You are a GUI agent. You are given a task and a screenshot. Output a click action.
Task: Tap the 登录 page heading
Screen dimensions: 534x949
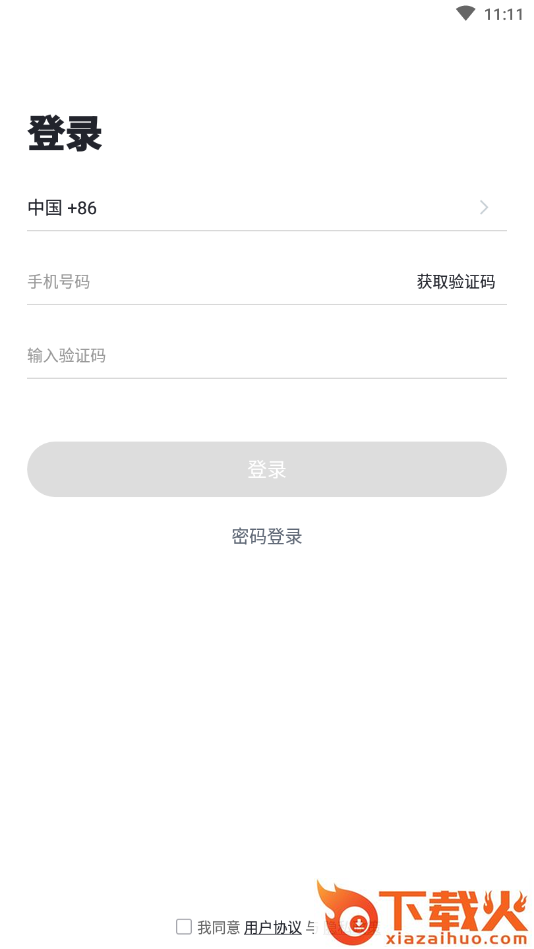point(65,133)
